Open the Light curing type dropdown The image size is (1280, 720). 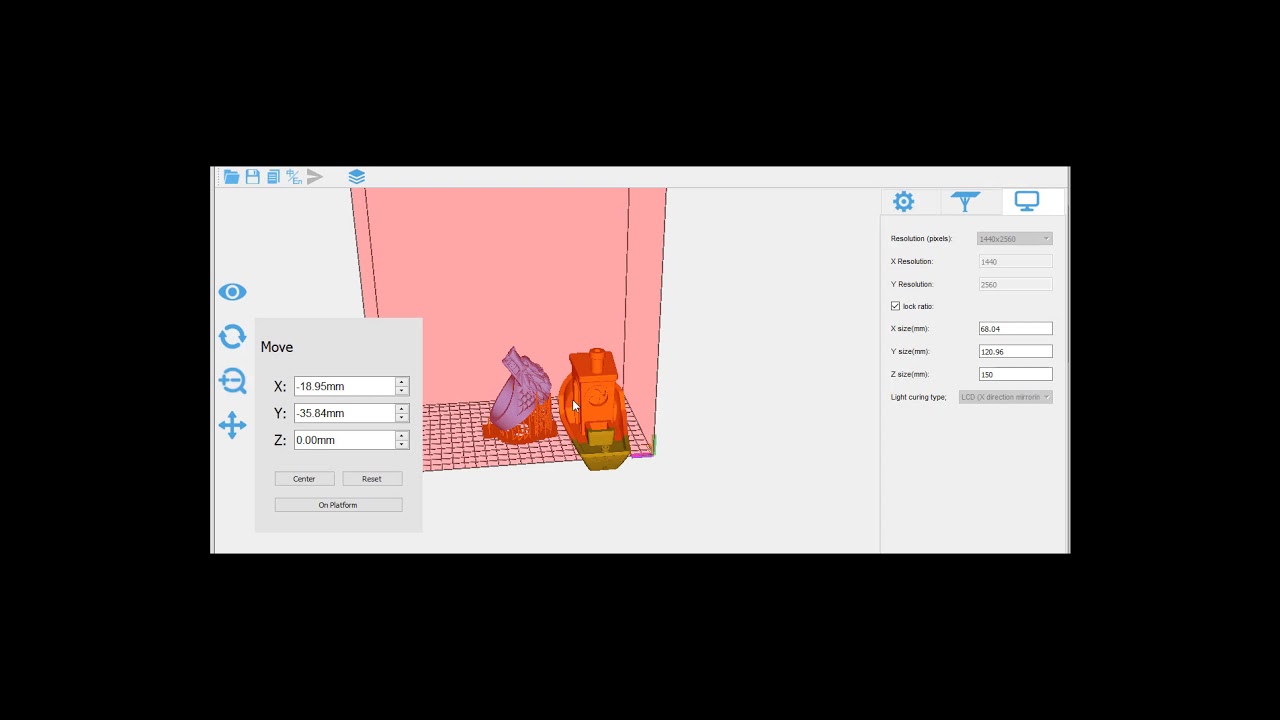(x=1005, y=397)
